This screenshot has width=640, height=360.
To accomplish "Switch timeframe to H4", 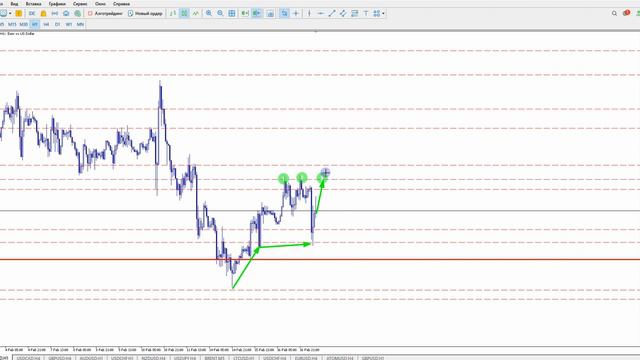I will coord(46,24).
